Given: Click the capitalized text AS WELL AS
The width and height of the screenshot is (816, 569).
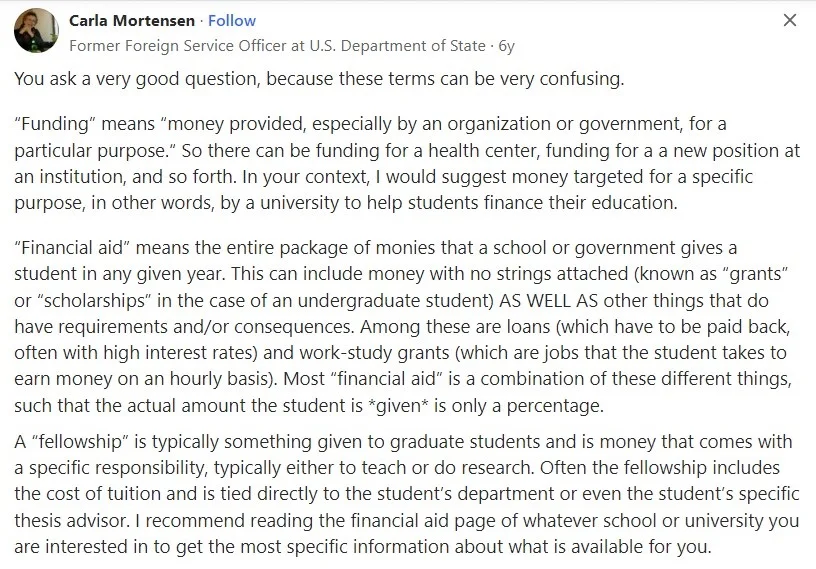Looking at the screenshot, I should [548, 300].
